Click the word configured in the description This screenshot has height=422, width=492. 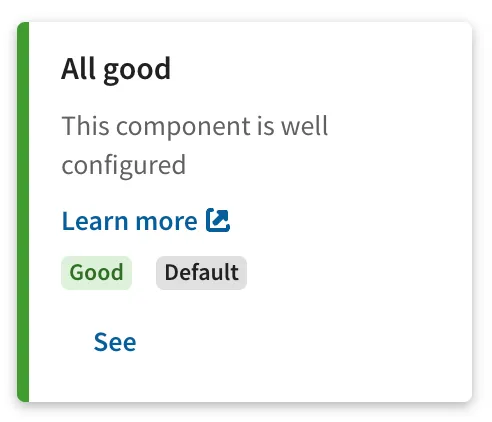coord(124,166)
